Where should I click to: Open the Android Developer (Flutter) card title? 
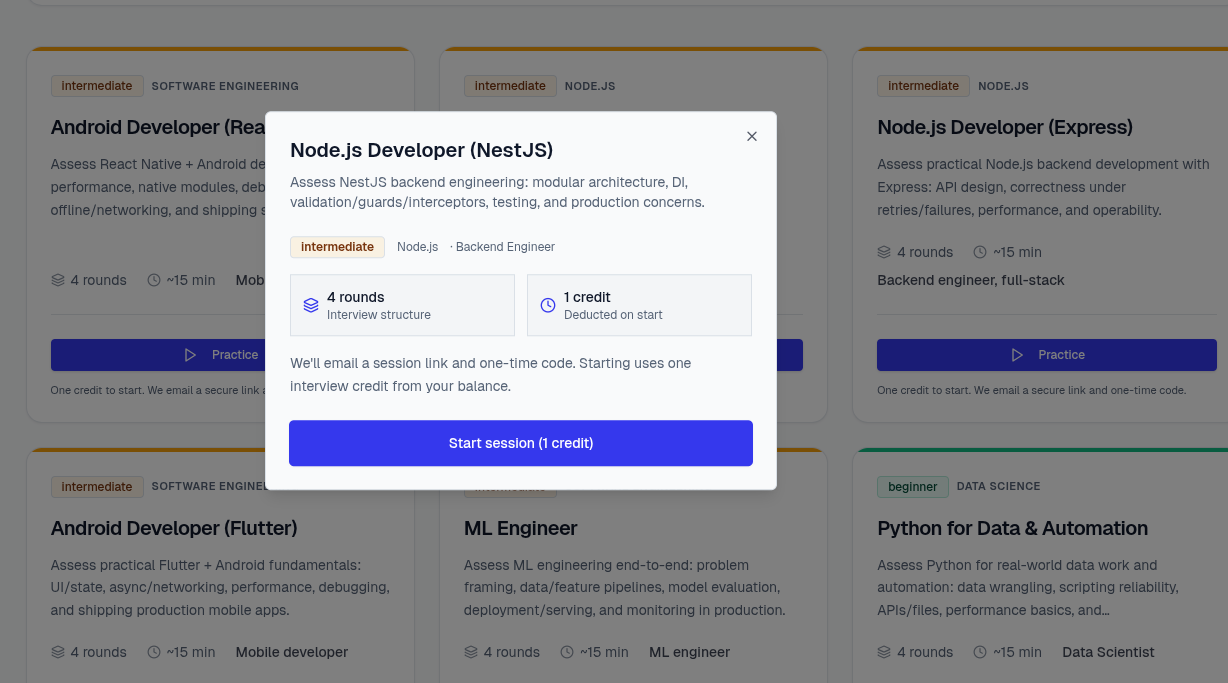(x=174, y=528)
